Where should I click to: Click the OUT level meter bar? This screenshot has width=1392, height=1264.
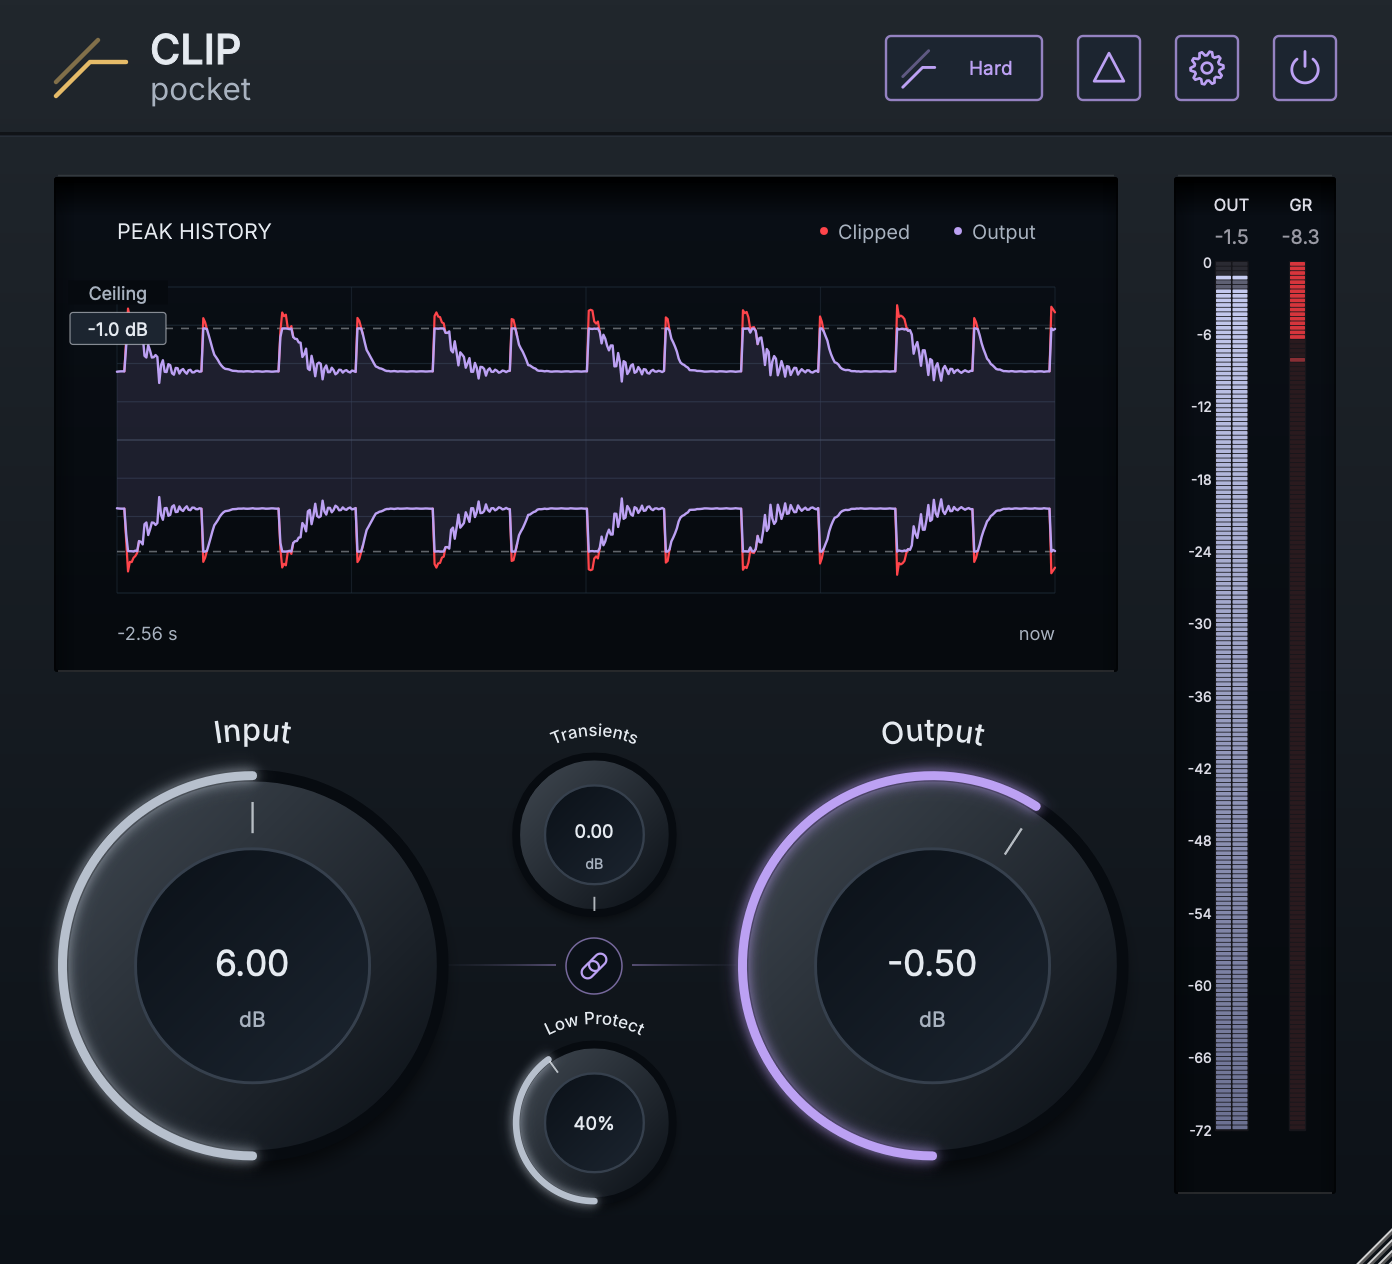[1232, 696]
